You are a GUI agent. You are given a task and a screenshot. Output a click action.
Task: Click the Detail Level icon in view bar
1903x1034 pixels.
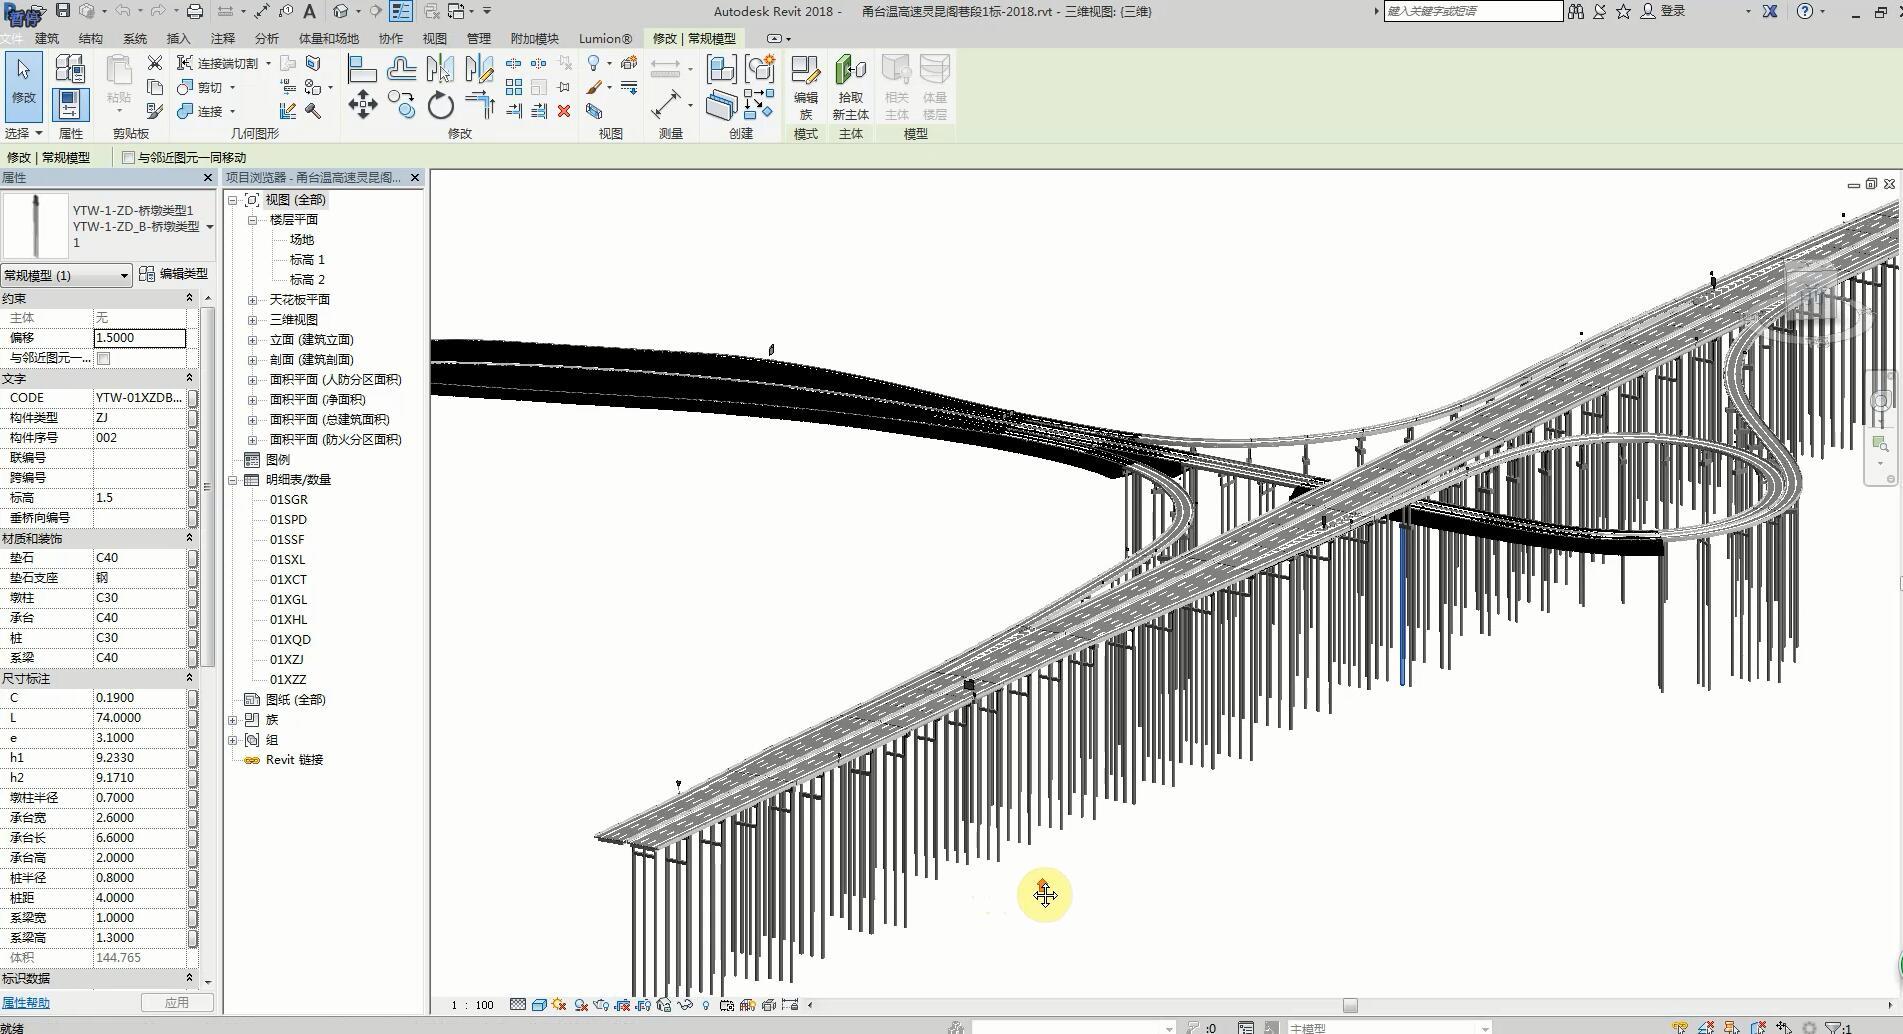click(518, 1005)
